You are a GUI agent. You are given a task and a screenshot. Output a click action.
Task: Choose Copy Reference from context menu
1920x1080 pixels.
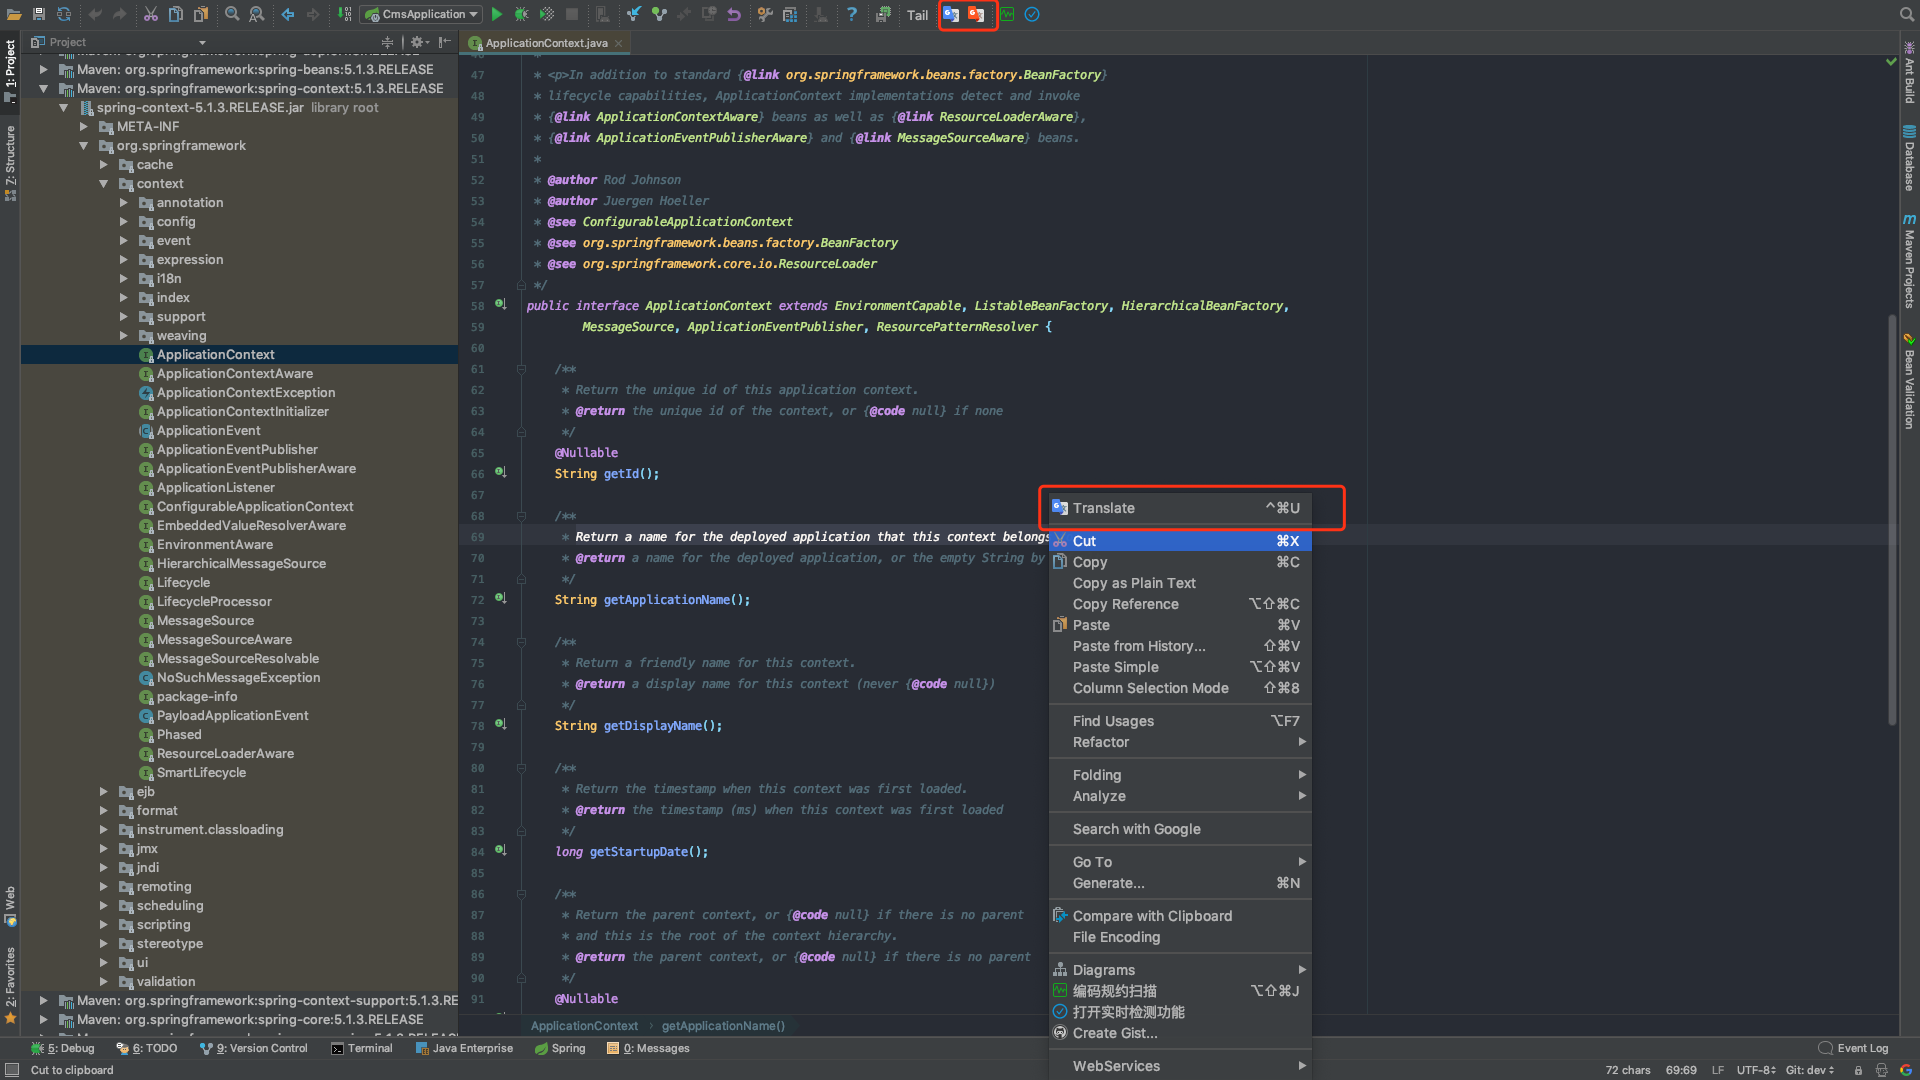click(x=1125, y=604)
